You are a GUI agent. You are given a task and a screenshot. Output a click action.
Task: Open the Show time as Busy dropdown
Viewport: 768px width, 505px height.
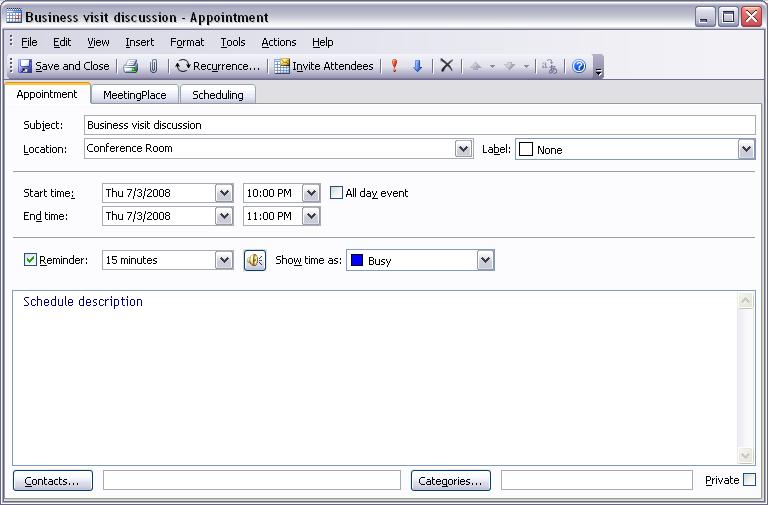[485, 260]
